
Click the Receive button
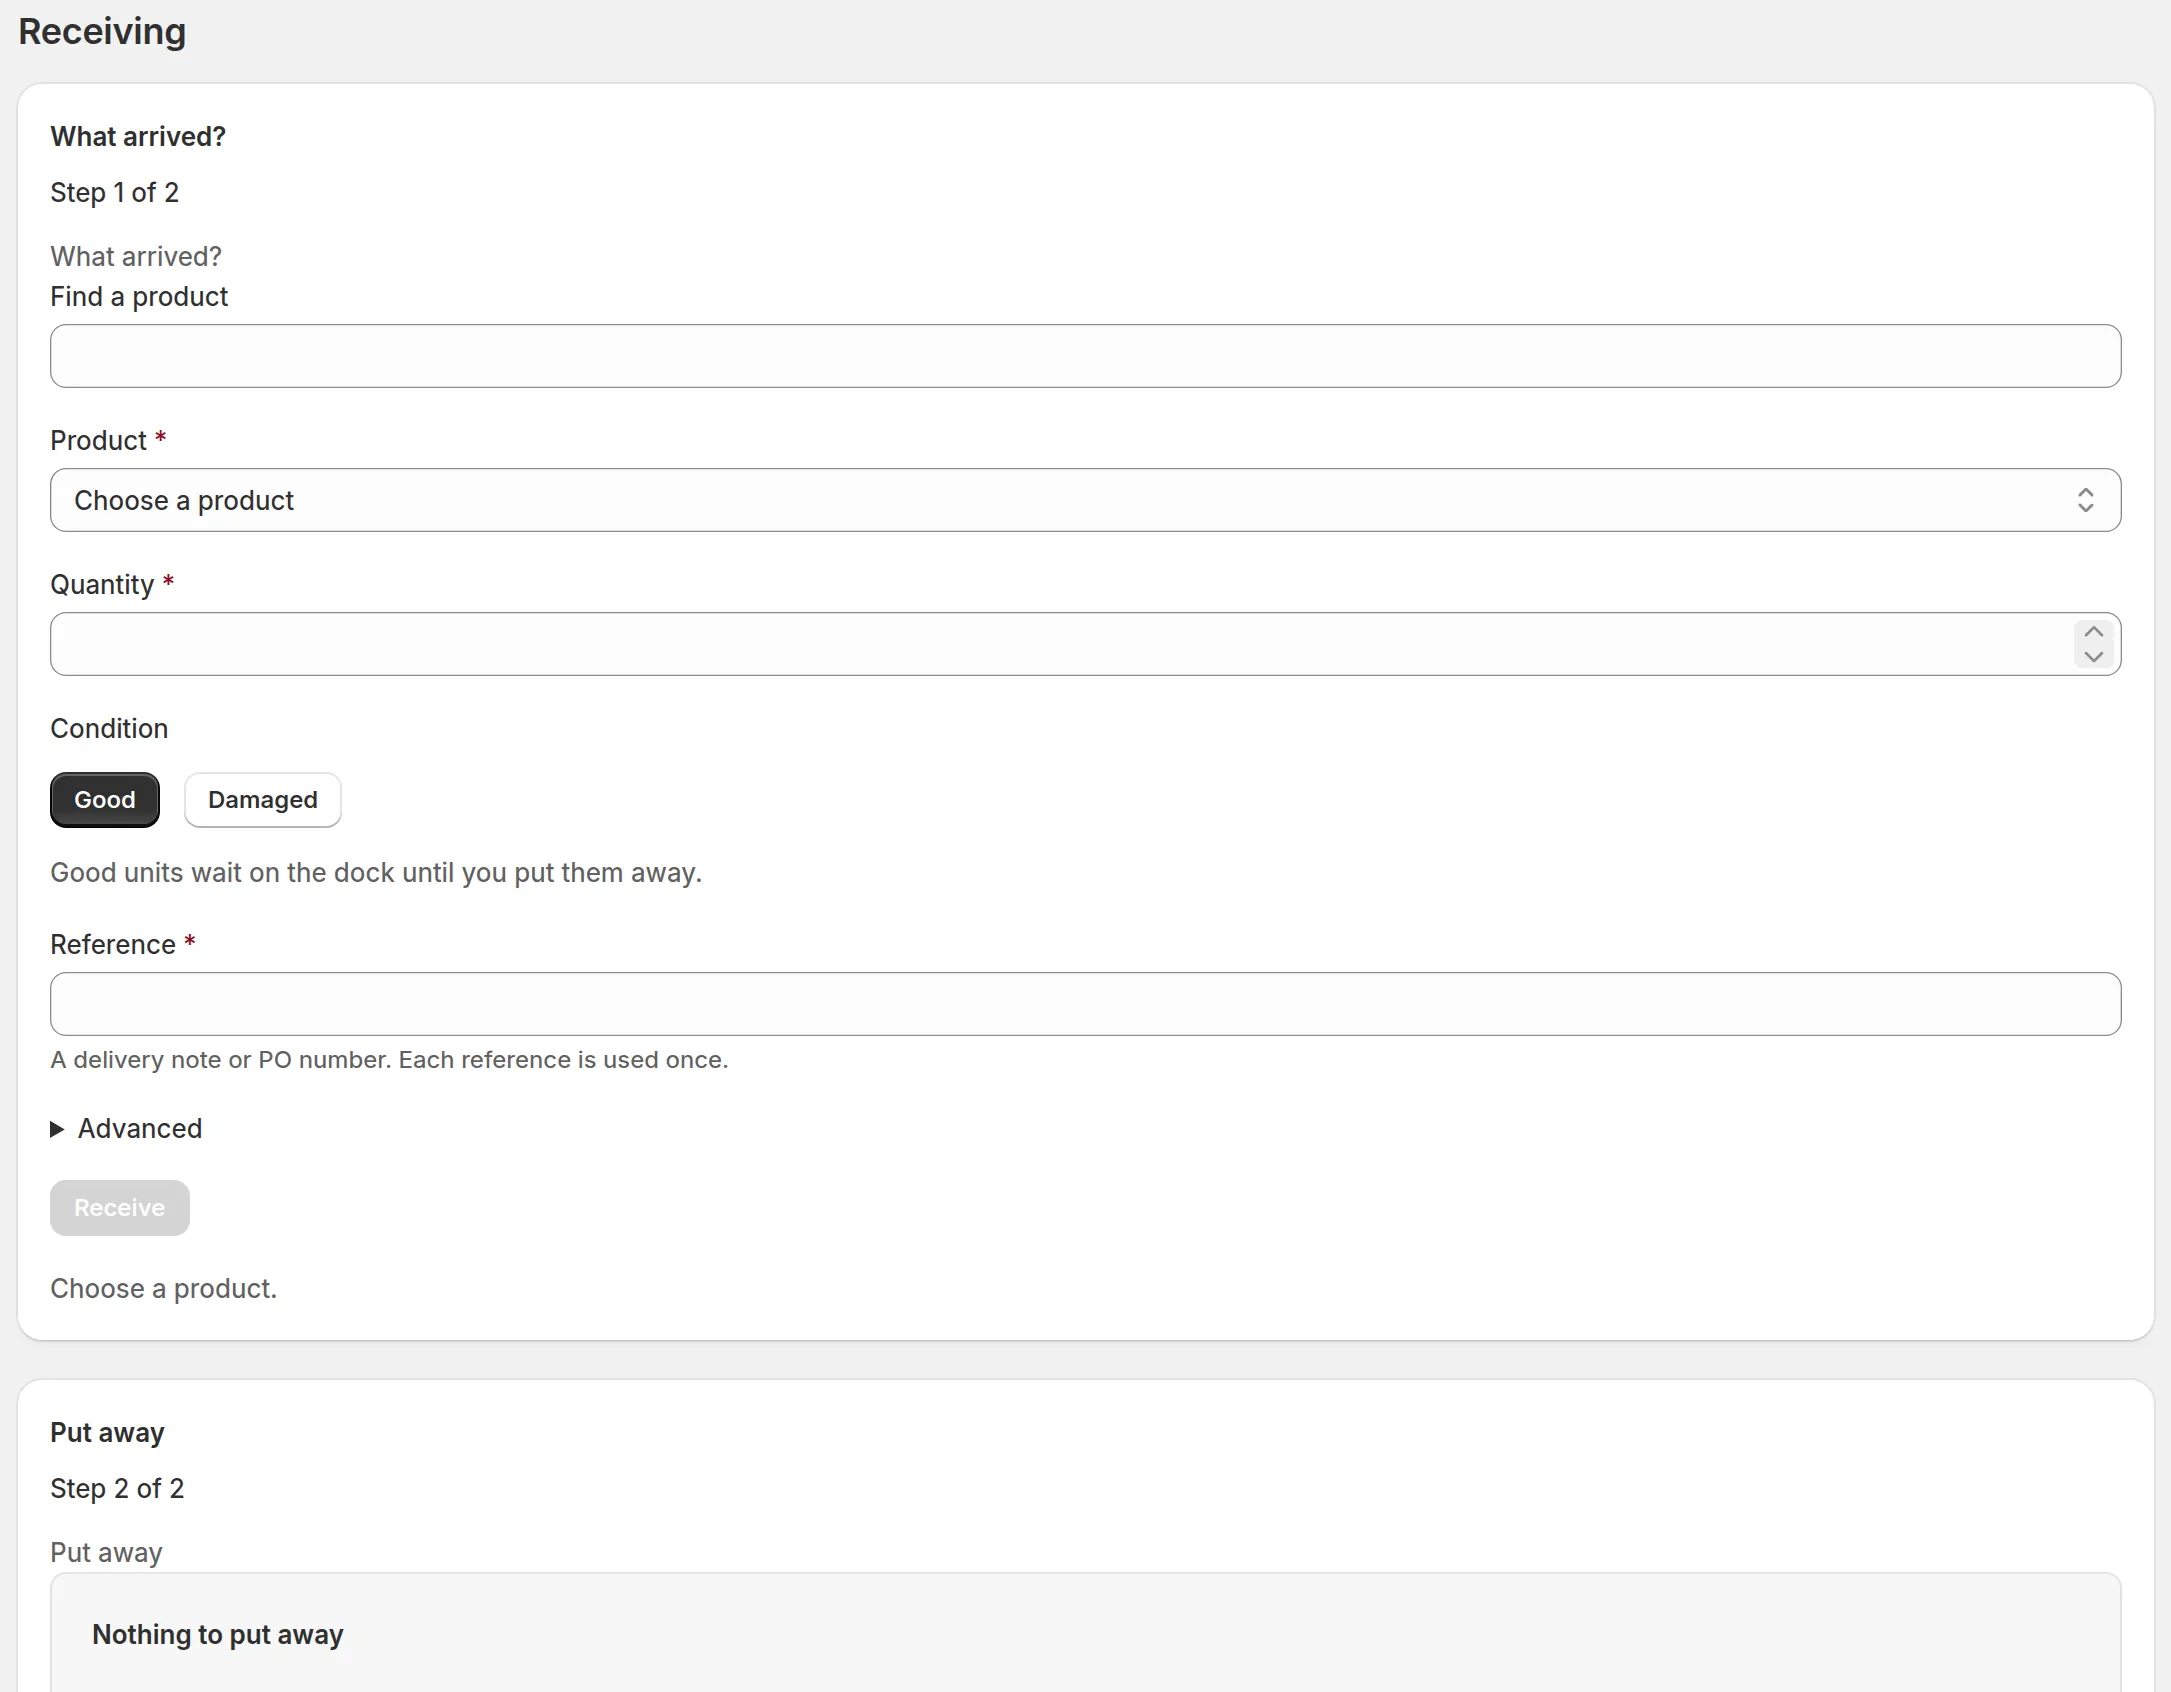tap(120, 1208)
